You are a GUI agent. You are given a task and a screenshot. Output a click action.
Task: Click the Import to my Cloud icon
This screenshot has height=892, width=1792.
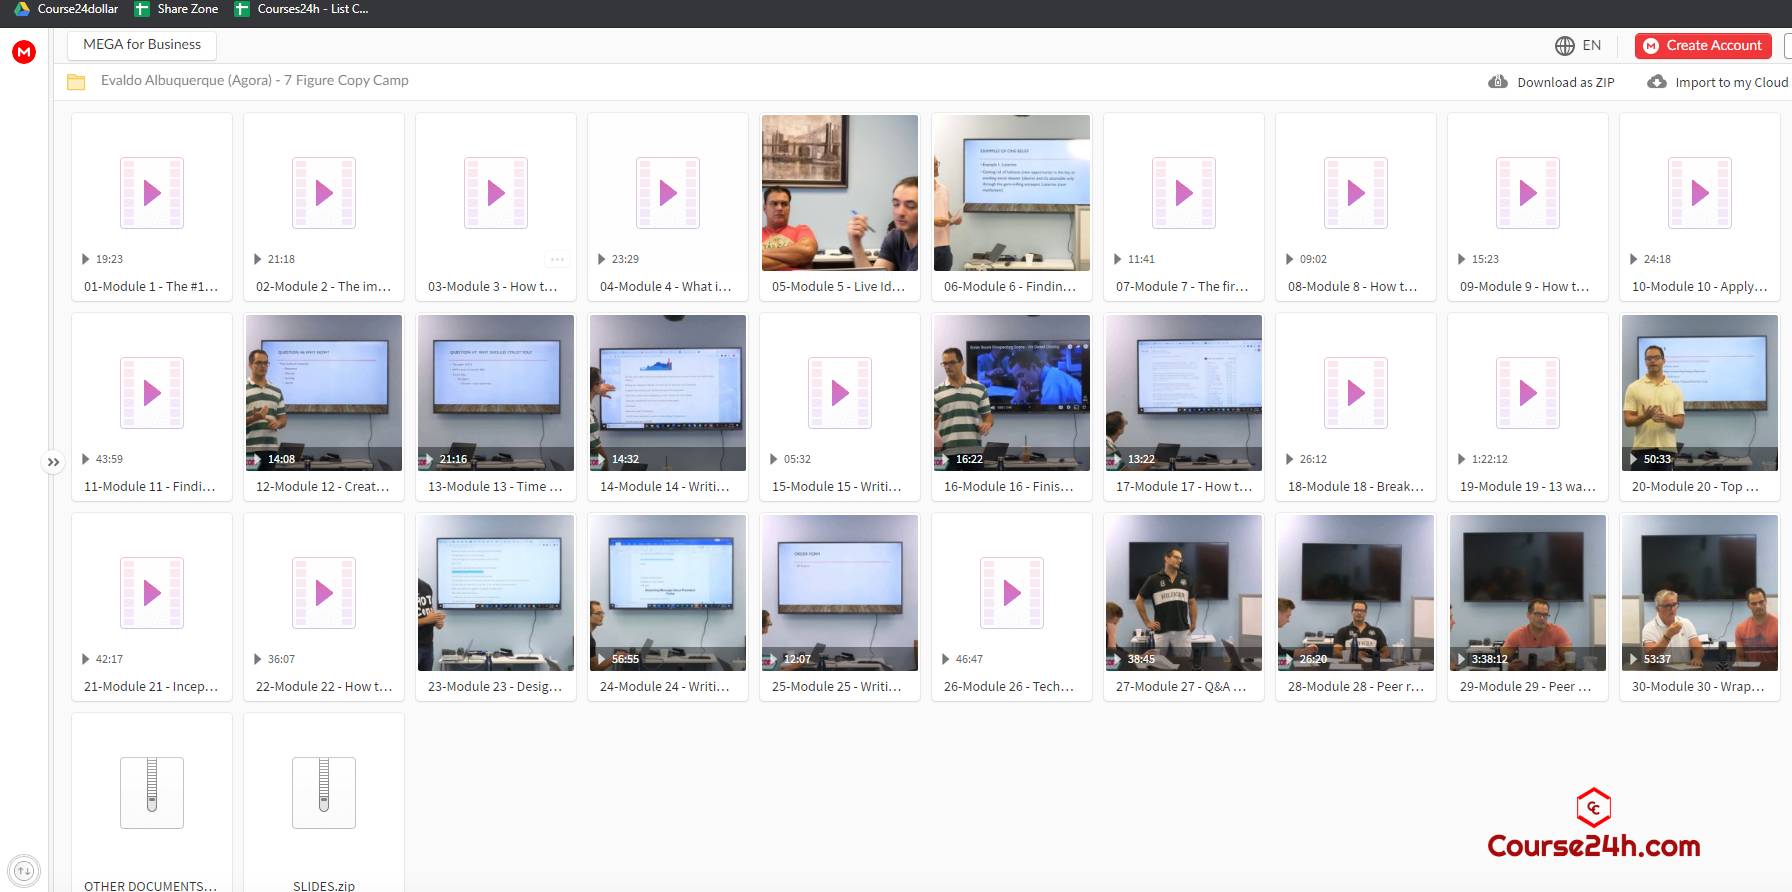[x=1657, y=82]
